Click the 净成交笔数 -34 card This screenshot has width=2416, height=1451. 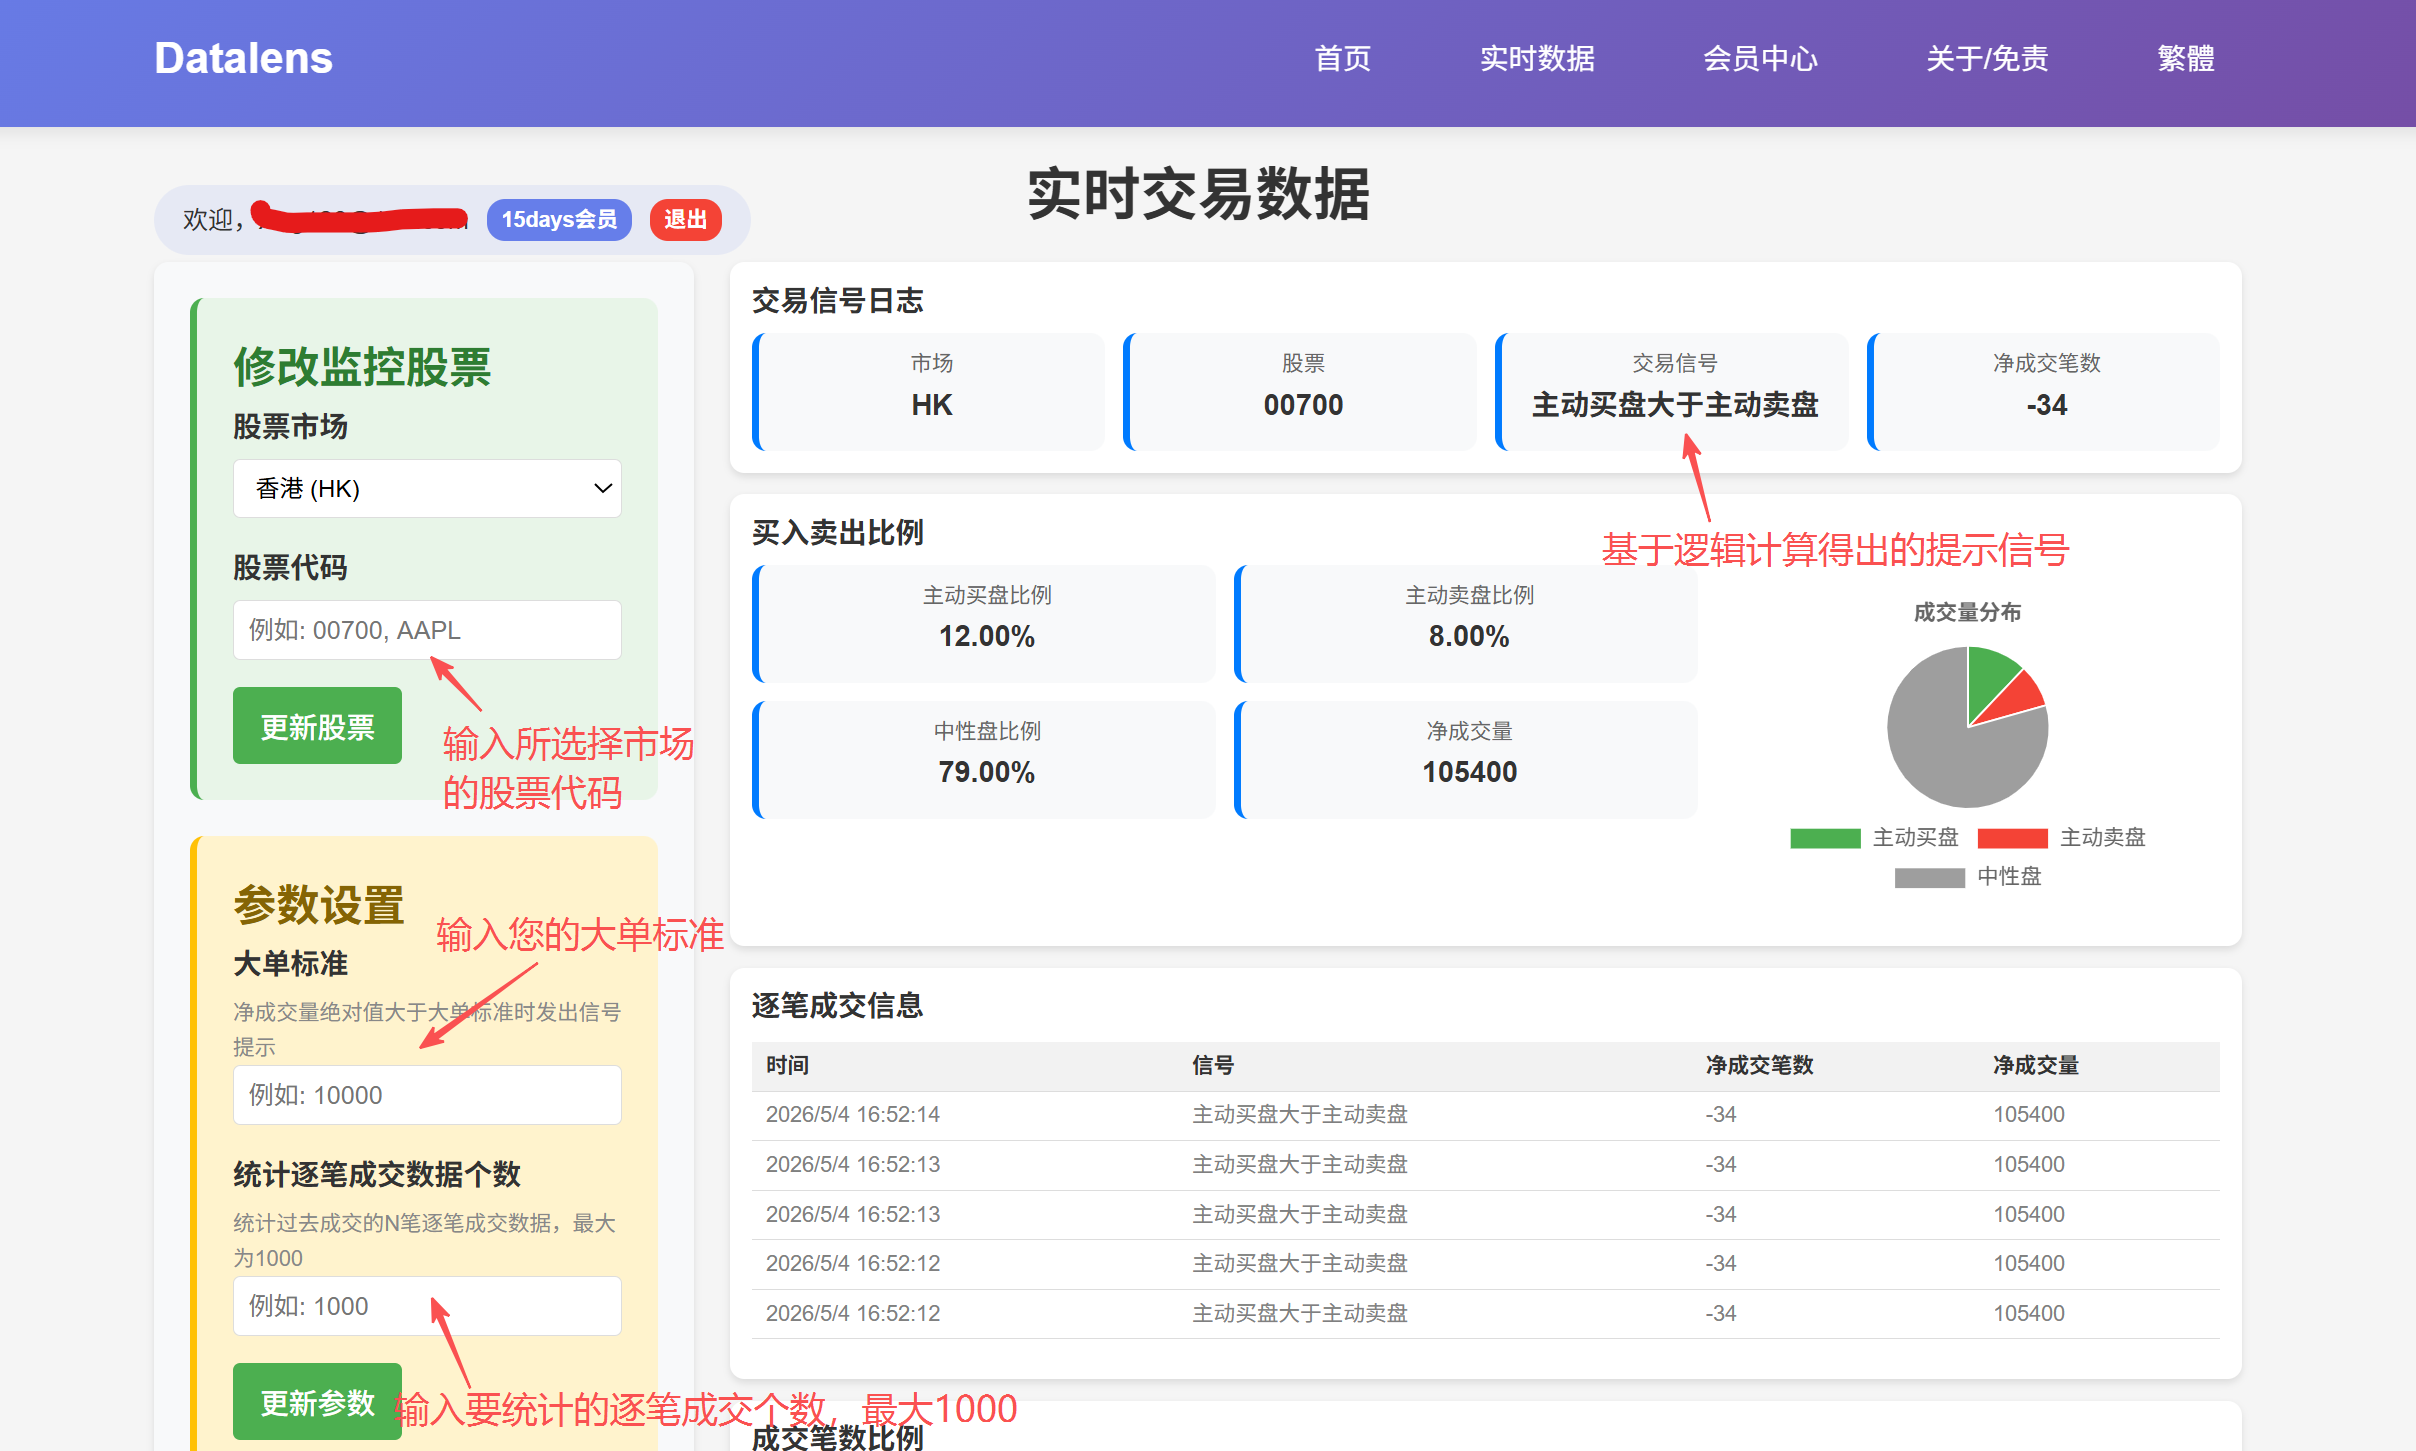coord(2044,392)
